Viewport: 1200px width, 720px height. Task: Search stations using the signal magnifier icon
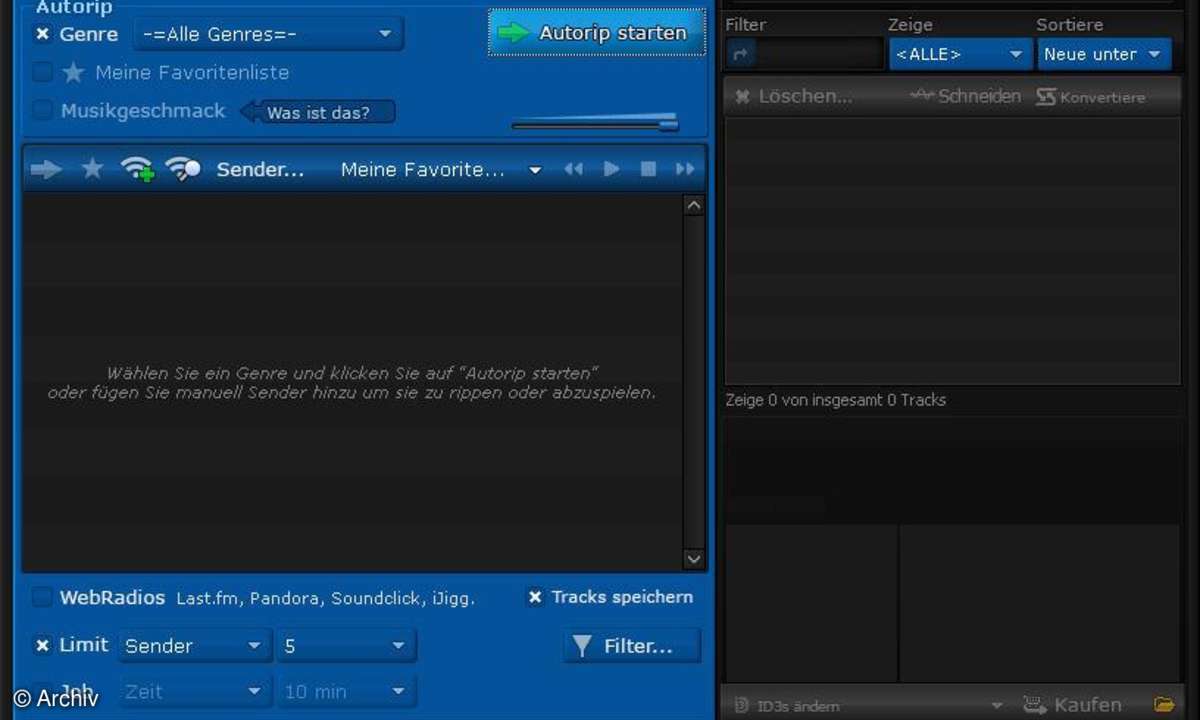[183, 169]
